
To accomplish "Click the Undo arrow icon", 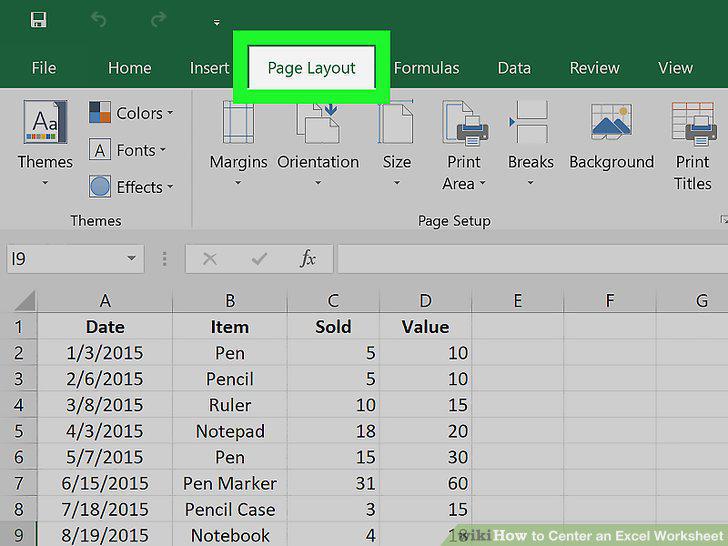I will pos(98,20).
